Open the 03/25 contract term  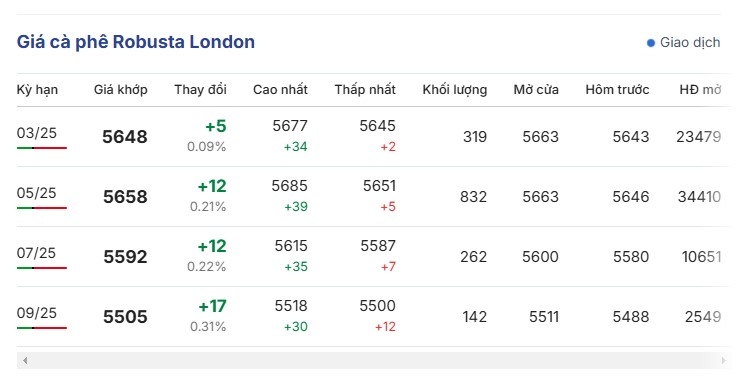pos(37,133)
